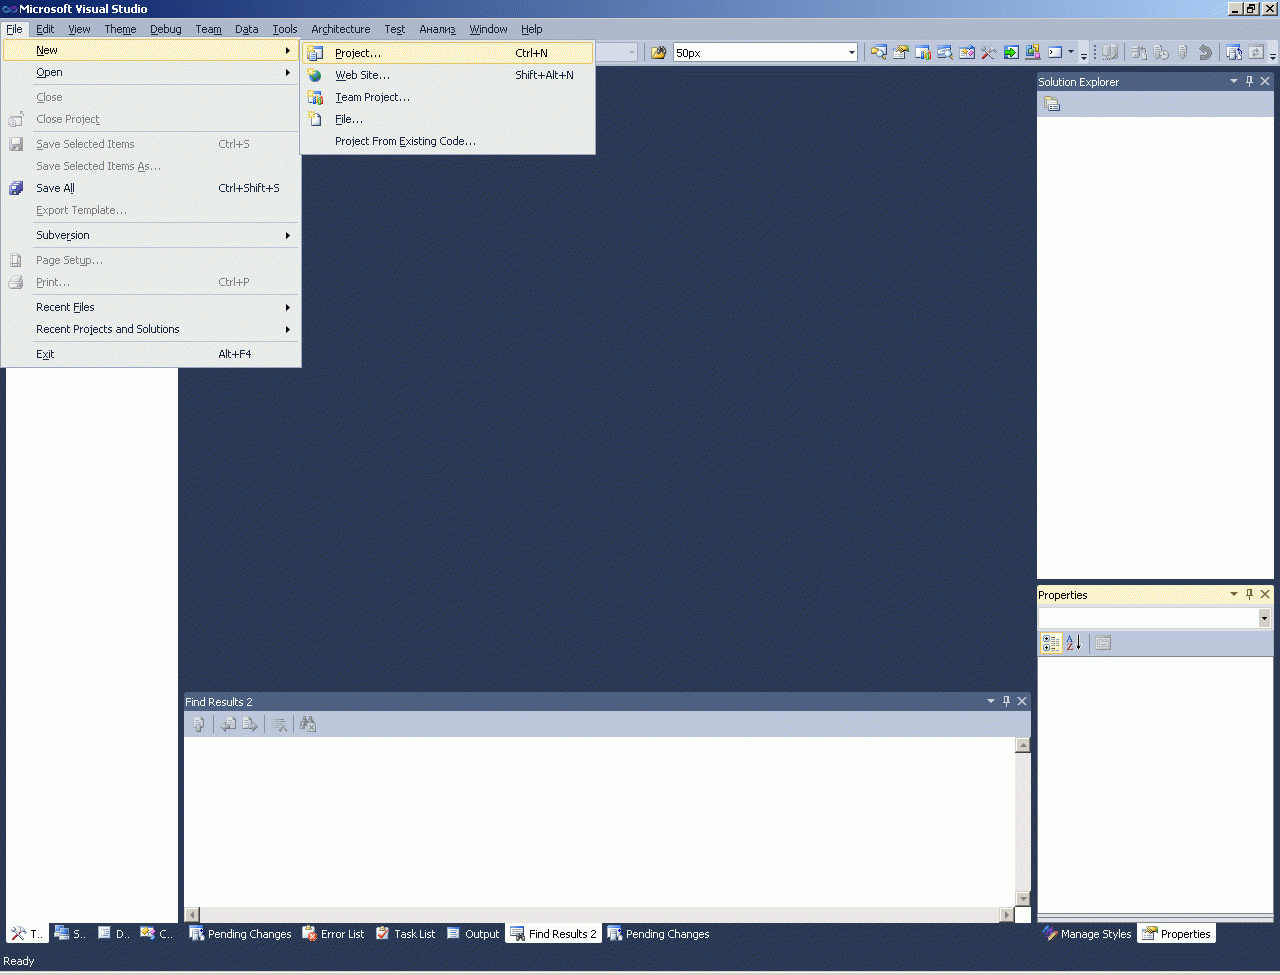Open Find Results 2 window position dropdown
The height and width of the screenshot is (975, 1280).
[x=991, y=701]
